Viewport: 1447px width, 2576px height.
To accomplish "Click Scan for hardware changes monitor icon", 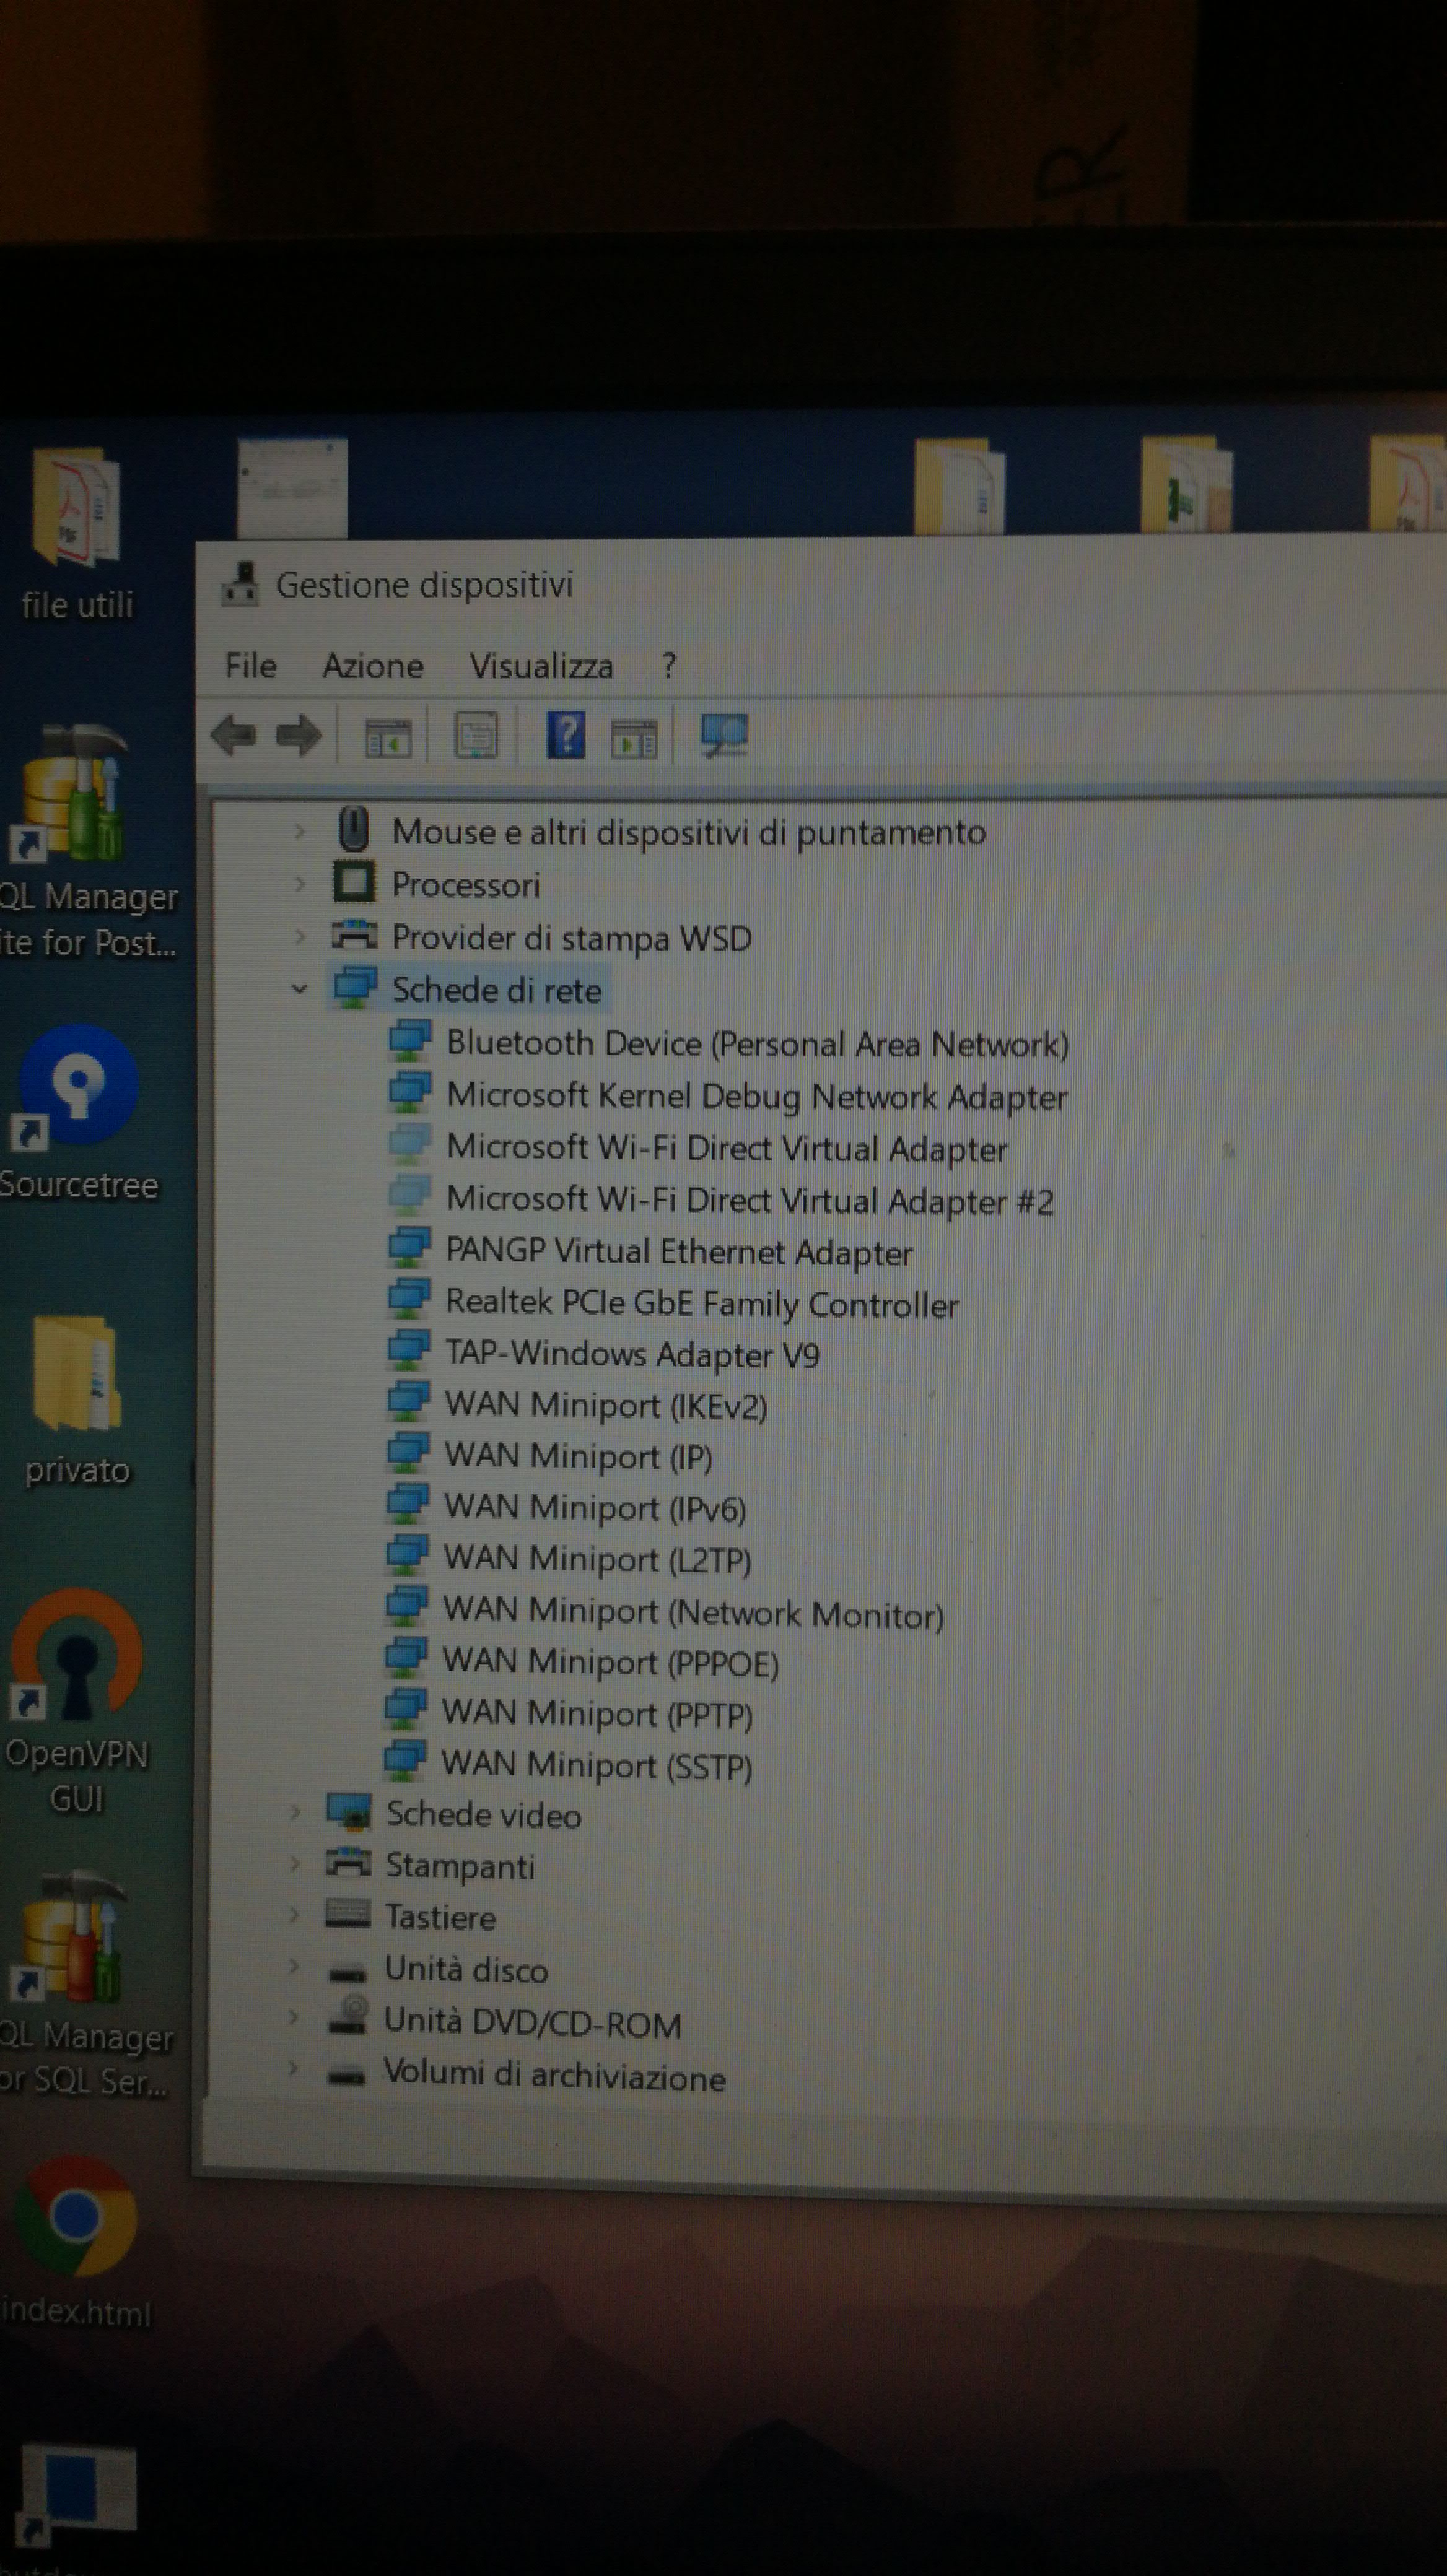I will point(724,735).
